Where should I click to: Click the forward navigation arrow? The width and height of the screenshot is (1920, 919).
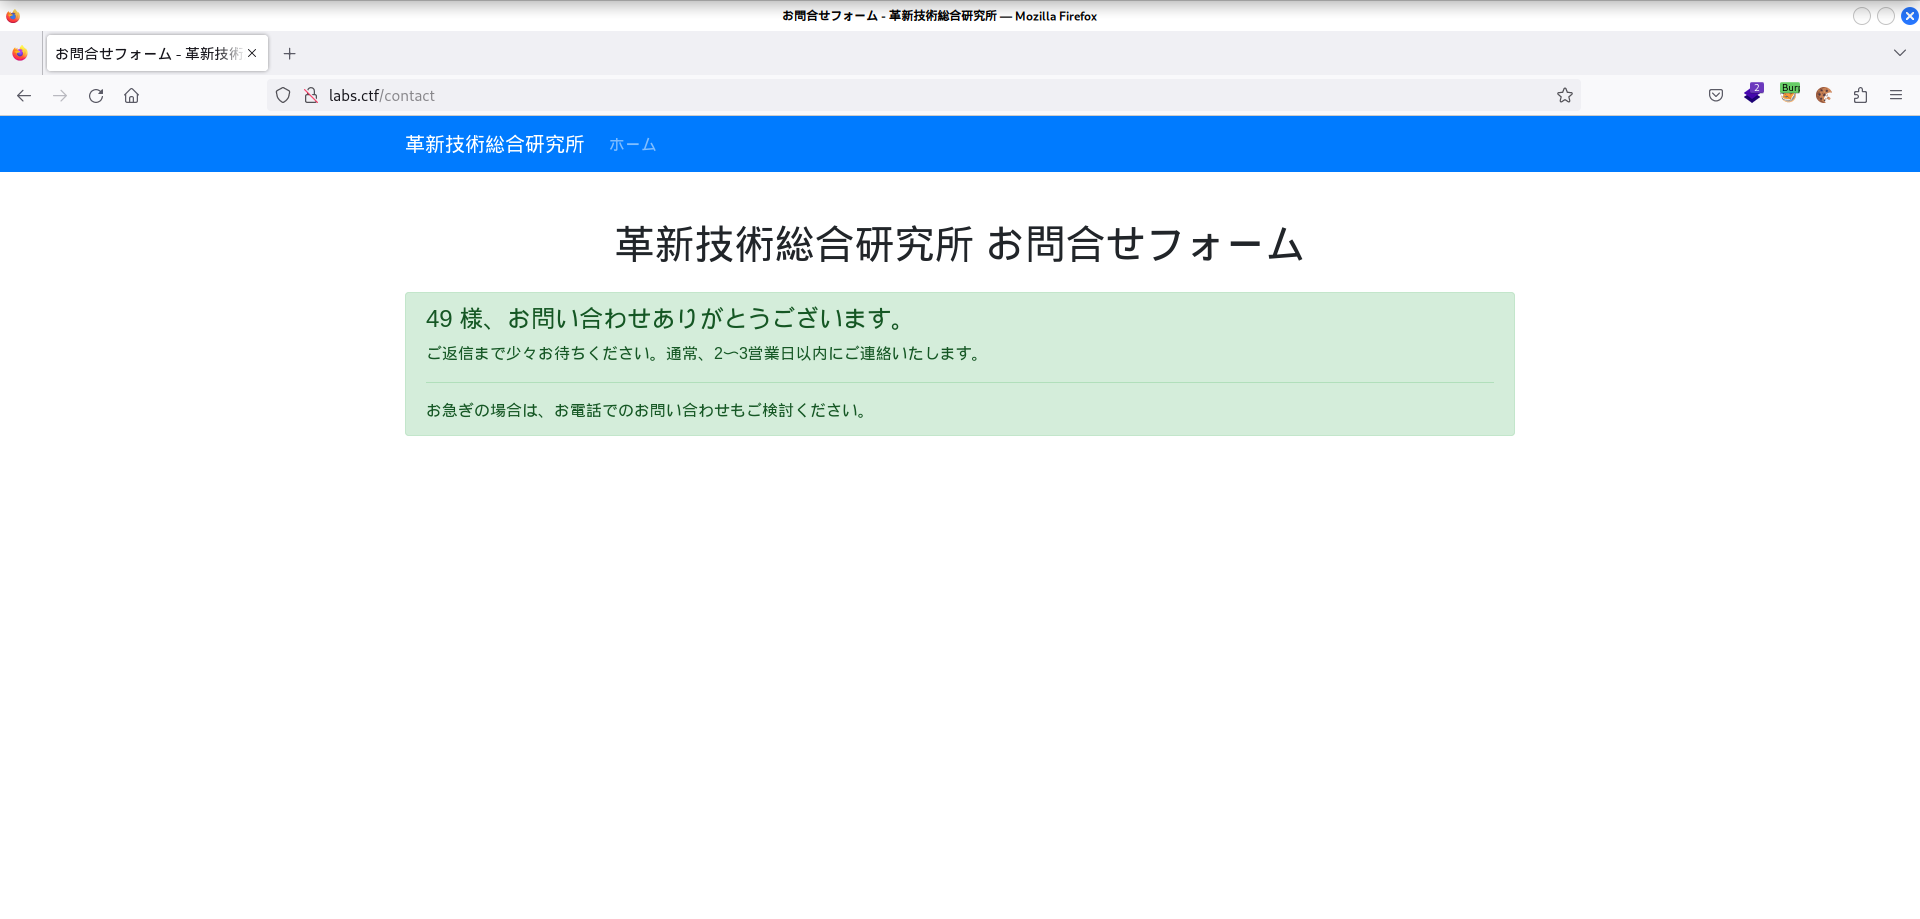point(60,95)
